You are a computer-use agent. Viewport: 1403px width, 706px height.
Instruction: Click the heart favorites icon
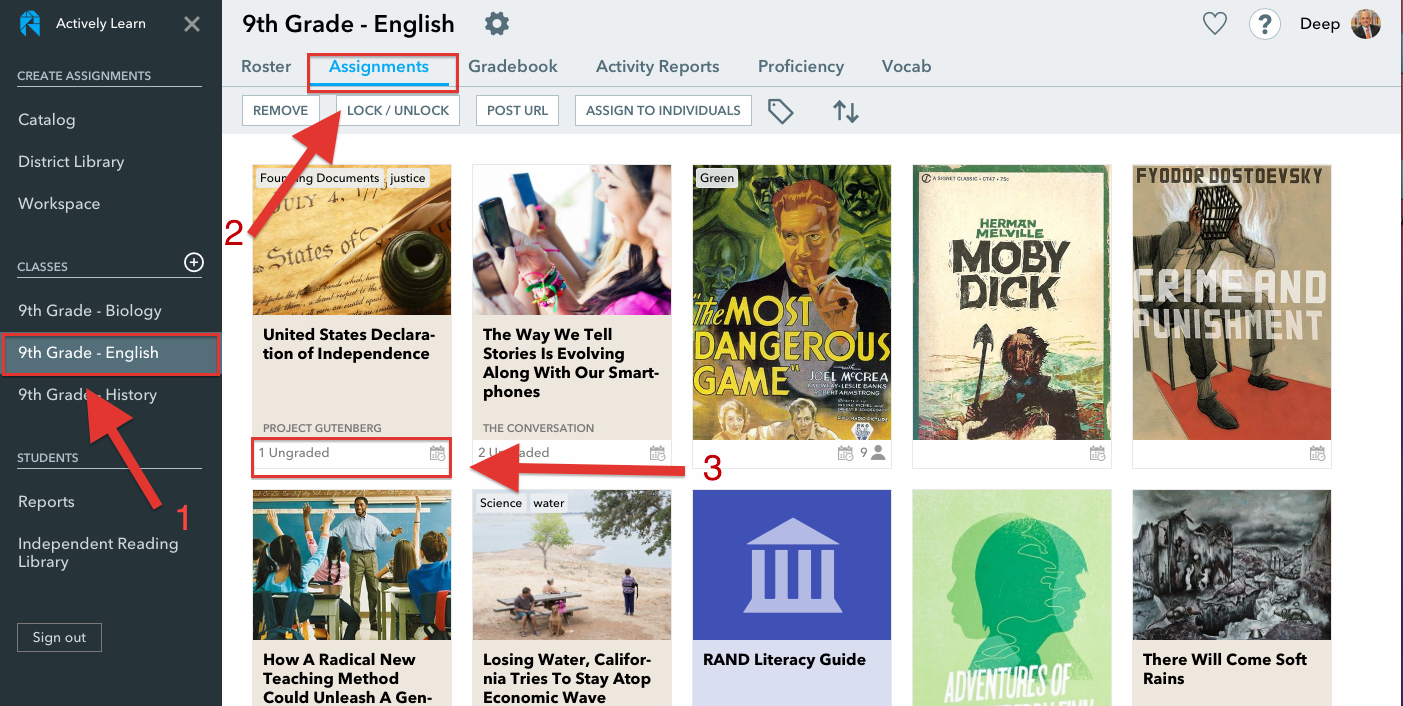(x=1214, y=24)
